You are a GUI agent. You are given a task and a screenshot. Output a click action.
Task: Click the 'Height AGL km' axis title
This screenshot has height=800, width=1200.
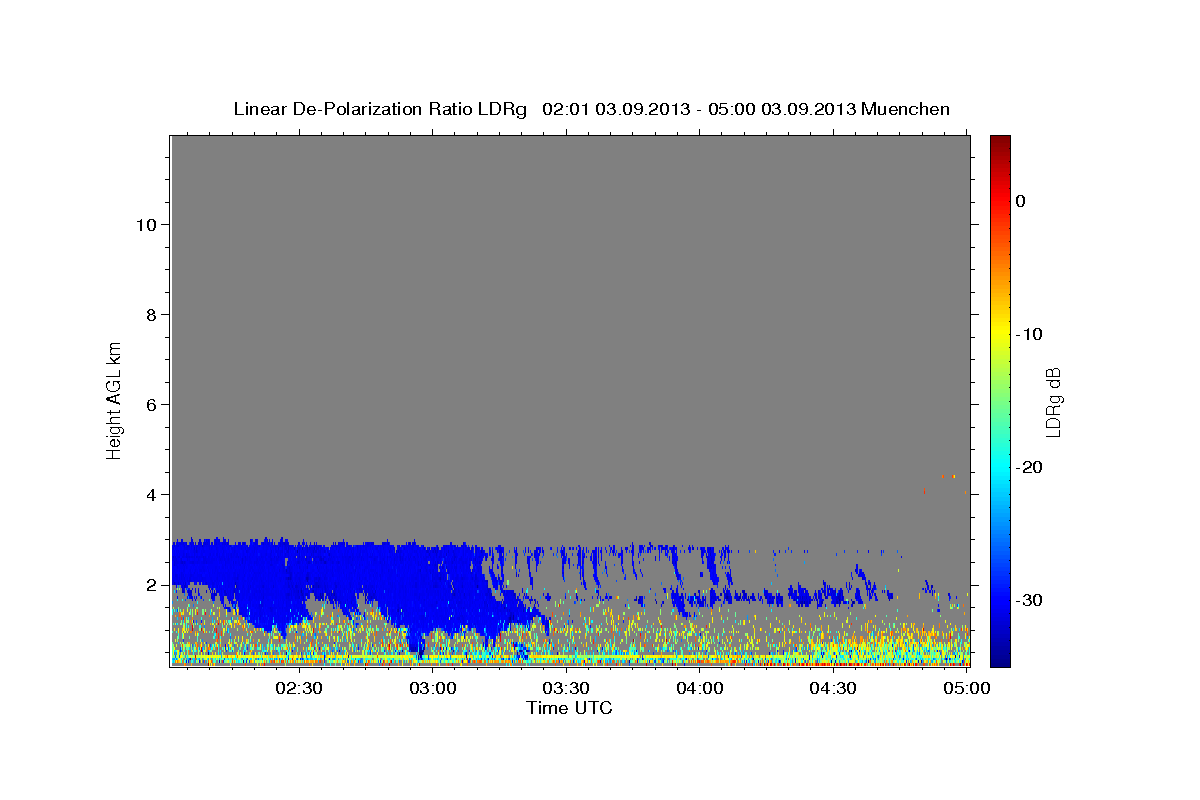[115, 399]
